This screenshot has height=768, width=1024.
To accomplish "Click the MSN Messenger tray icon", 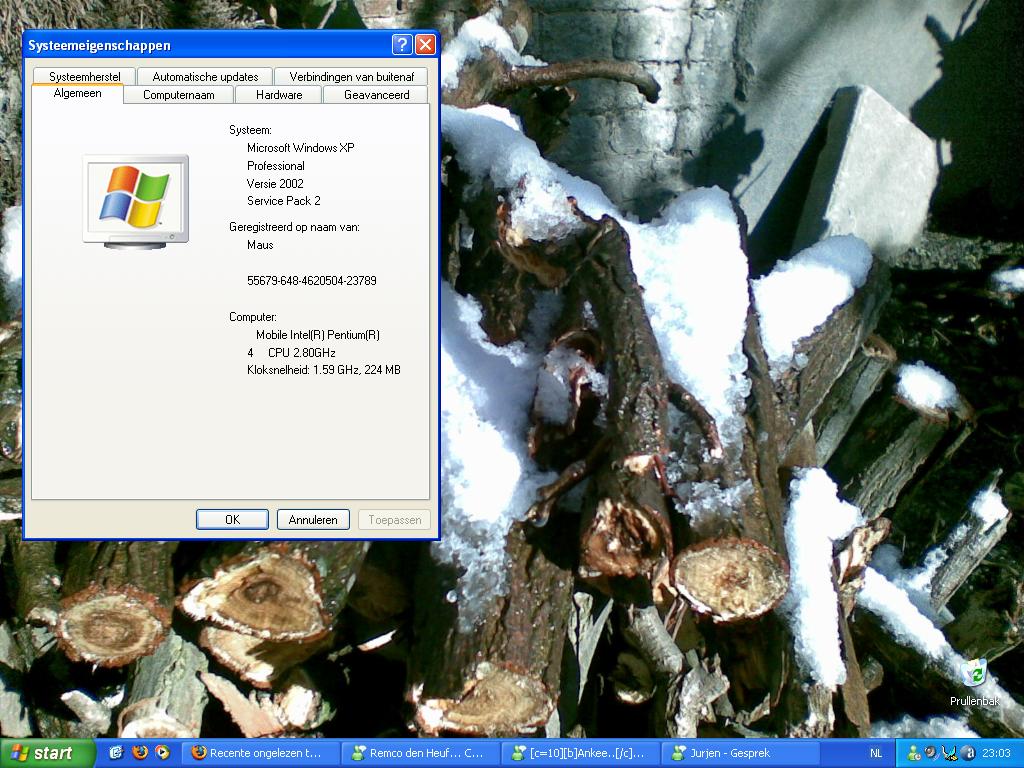I will (x=914, y=753).
